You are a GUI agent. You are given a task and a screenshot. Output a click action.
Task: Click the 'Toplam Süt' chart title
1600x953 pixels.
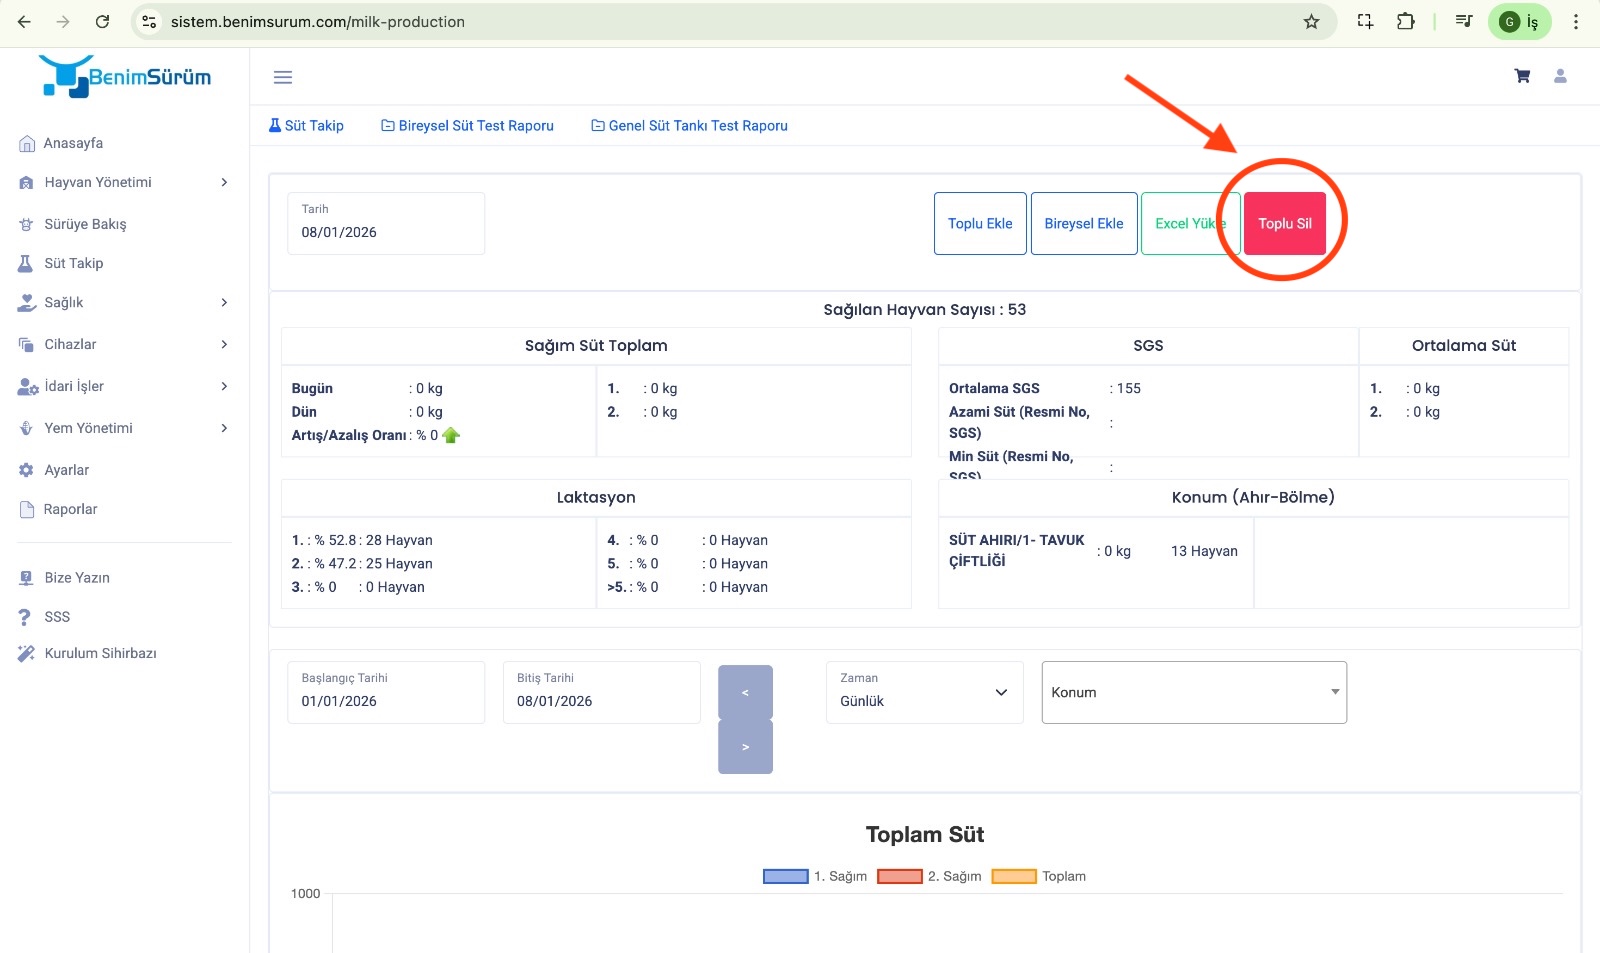pos(925,835)
